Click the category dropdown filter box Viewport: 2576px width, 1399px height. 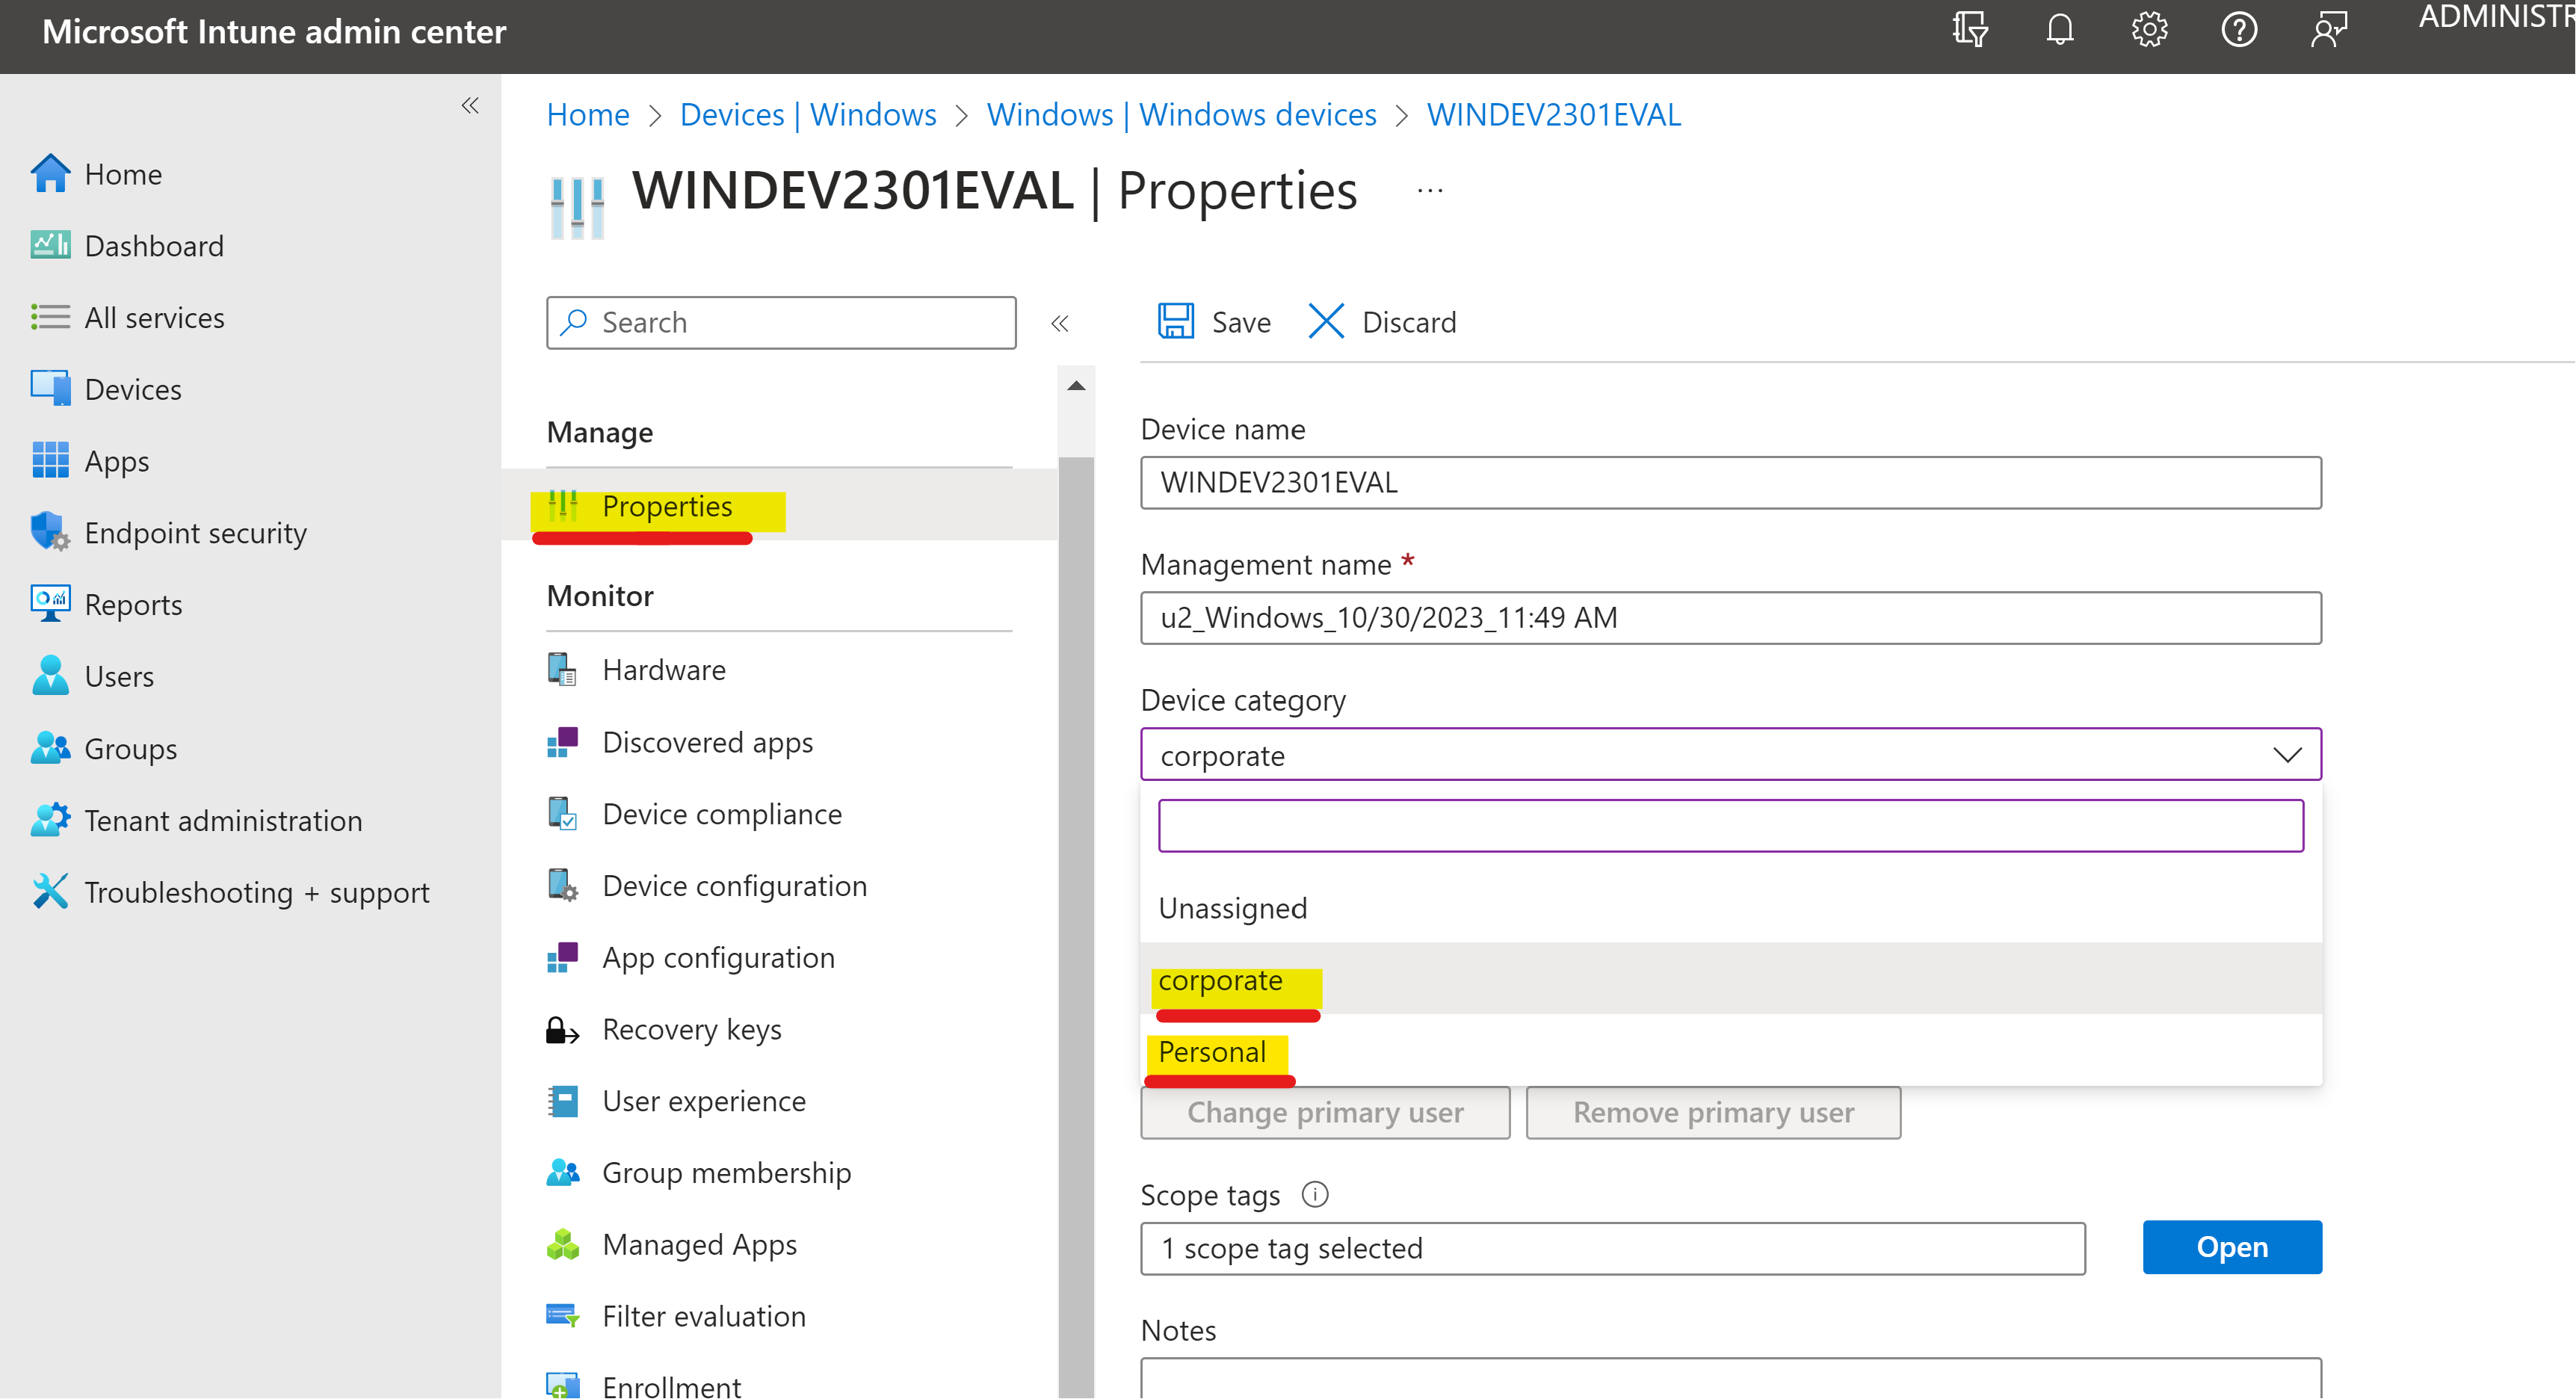pyautogui.click(x=1731, y=825)
